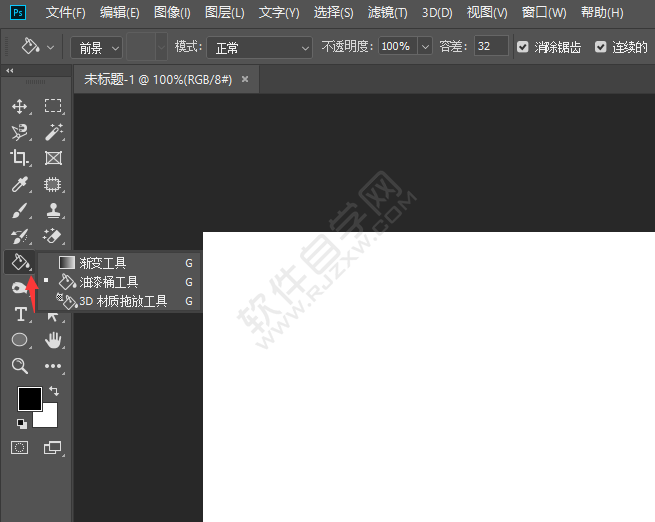The height and width of the screenshot is (522, 655).
Task: Swap foreground and background colors
Action: [x=54, y=391]
